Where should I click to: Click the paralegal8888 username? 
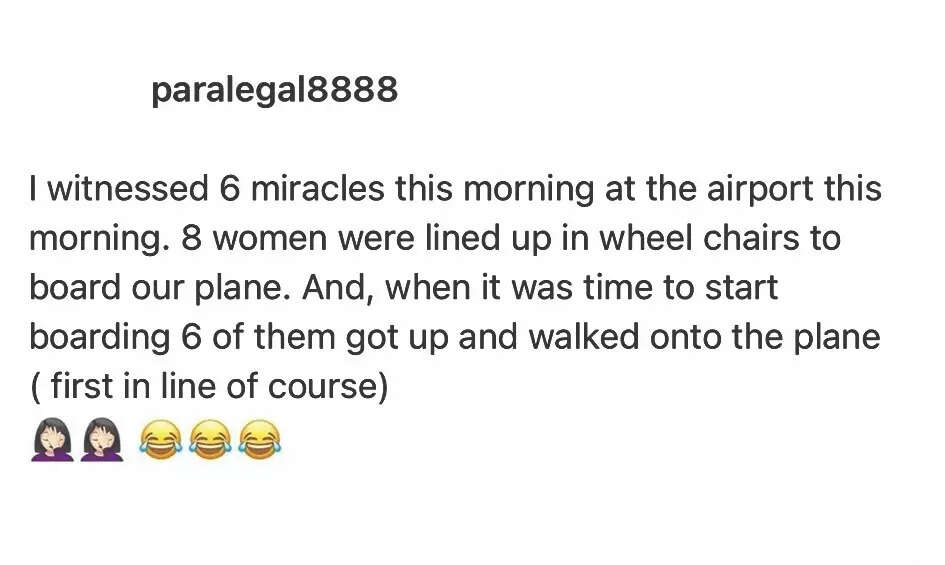point(274,90)
